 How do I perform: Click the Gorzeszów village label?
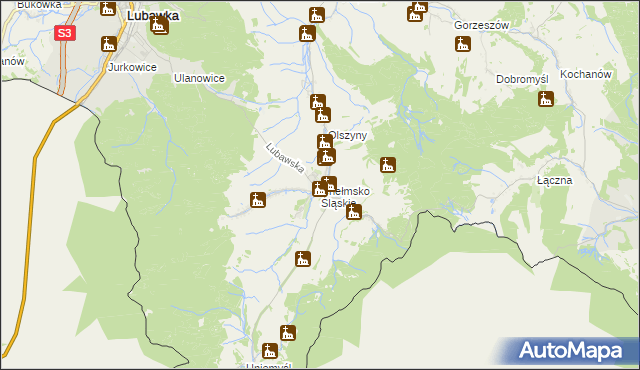click(x=482, y=25)
